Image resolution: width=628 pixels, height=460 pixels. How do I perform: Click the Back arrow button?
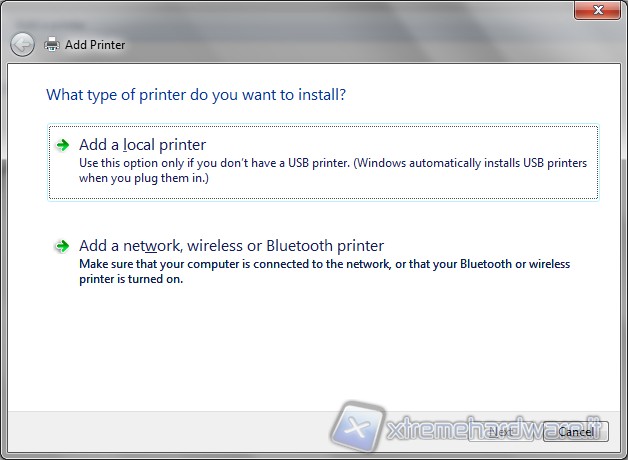[x=22, y=44]
